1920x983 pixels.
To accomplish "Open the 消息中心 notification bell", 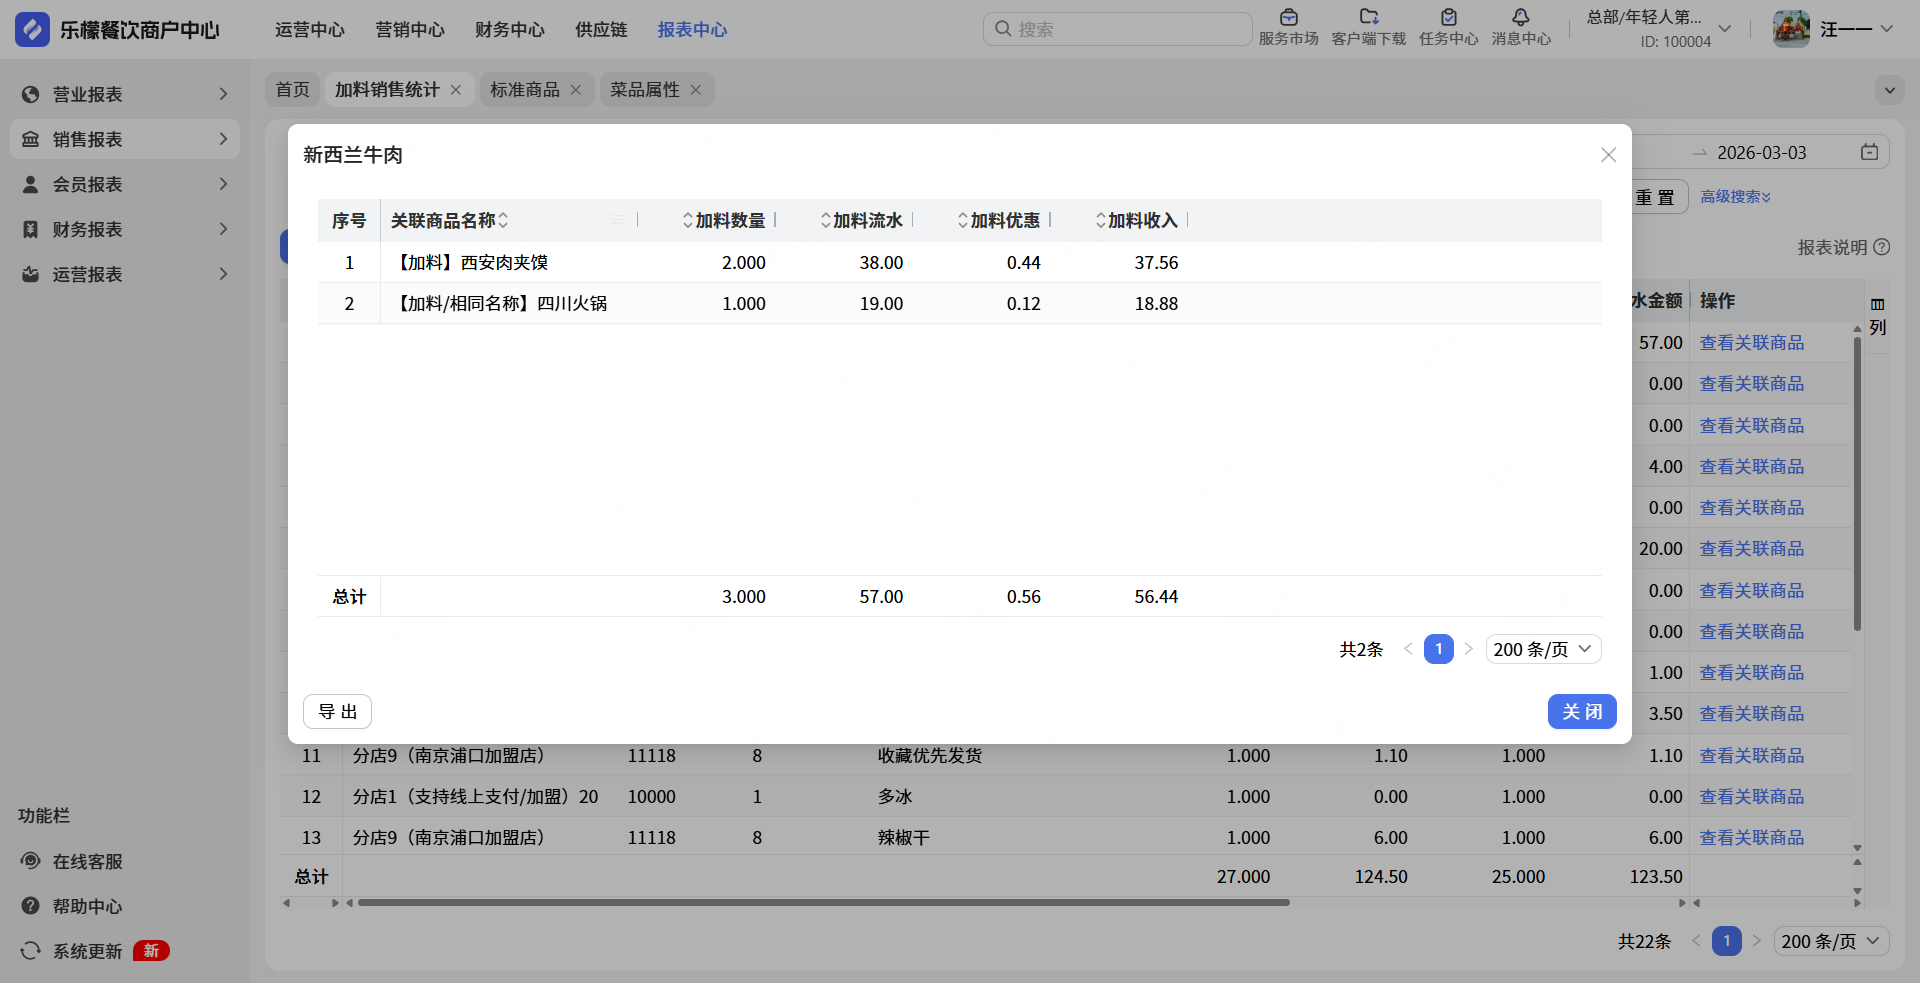I will (1520, 18).
